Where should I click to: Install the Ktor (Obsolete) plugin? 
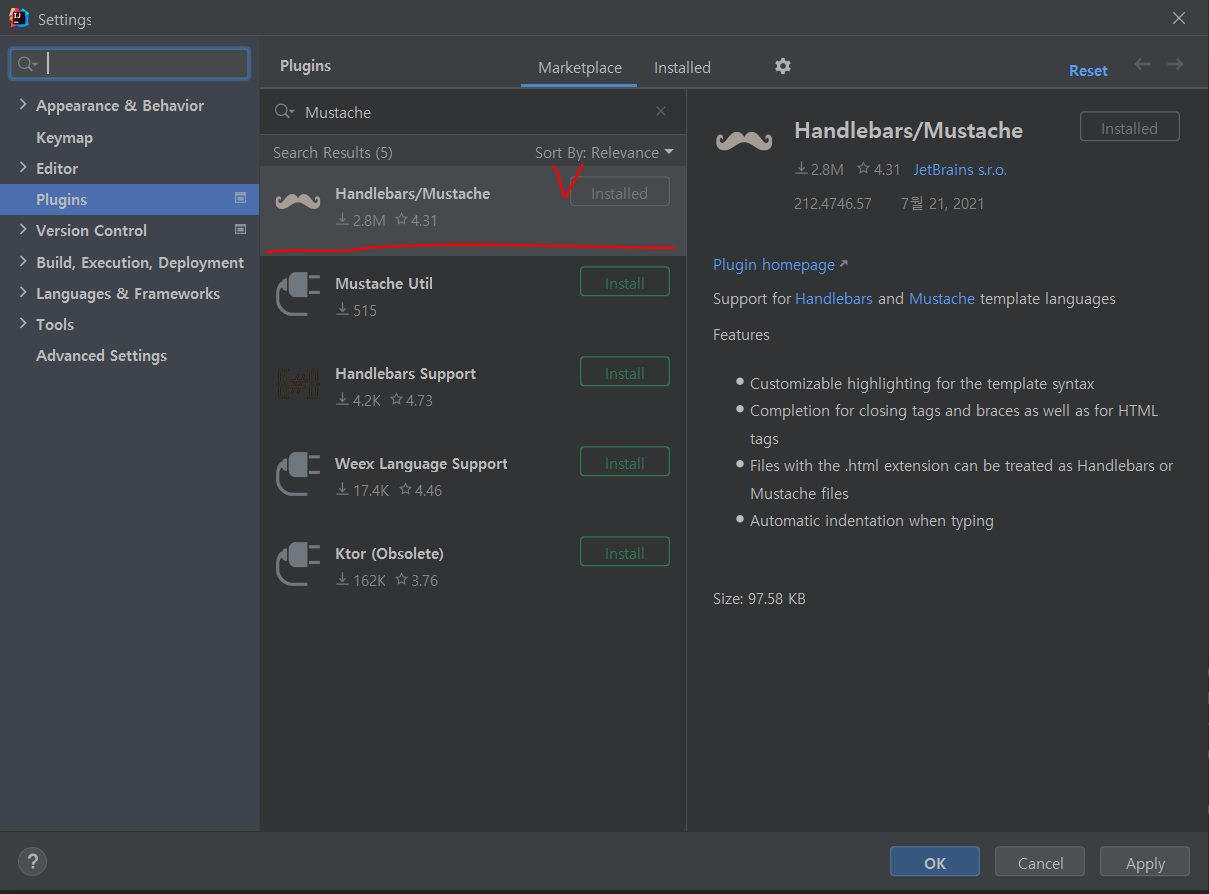point(625,553)
